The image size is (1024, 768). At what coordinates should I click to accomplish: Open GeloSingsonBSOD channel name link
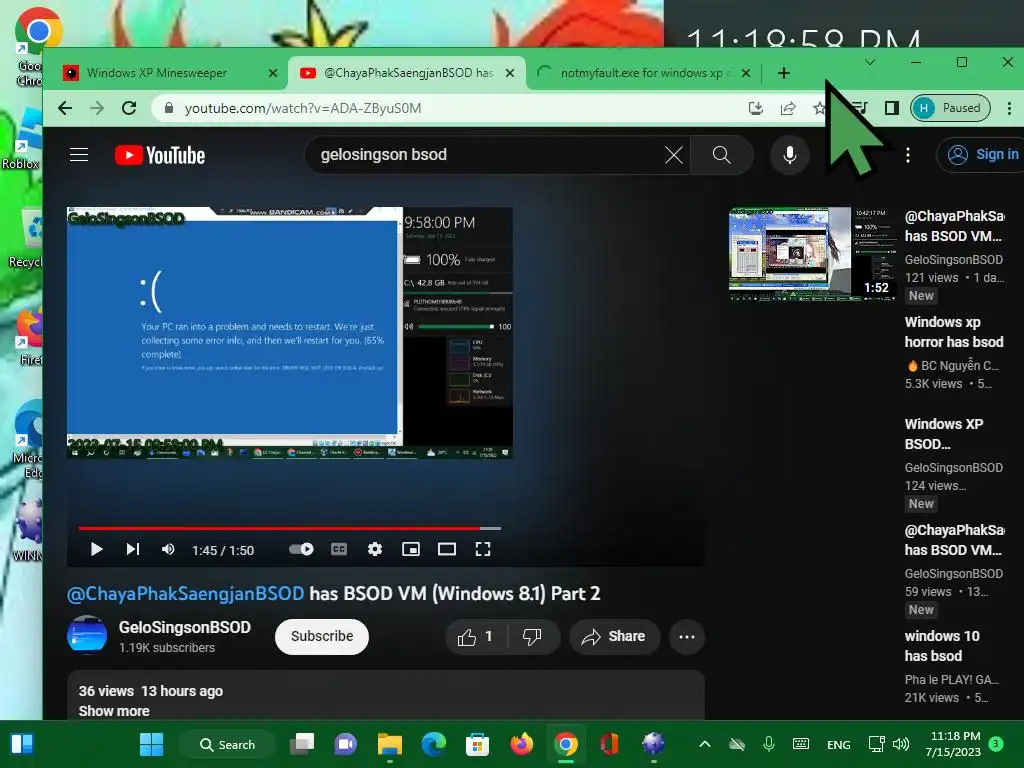click(x=185, y=627)
